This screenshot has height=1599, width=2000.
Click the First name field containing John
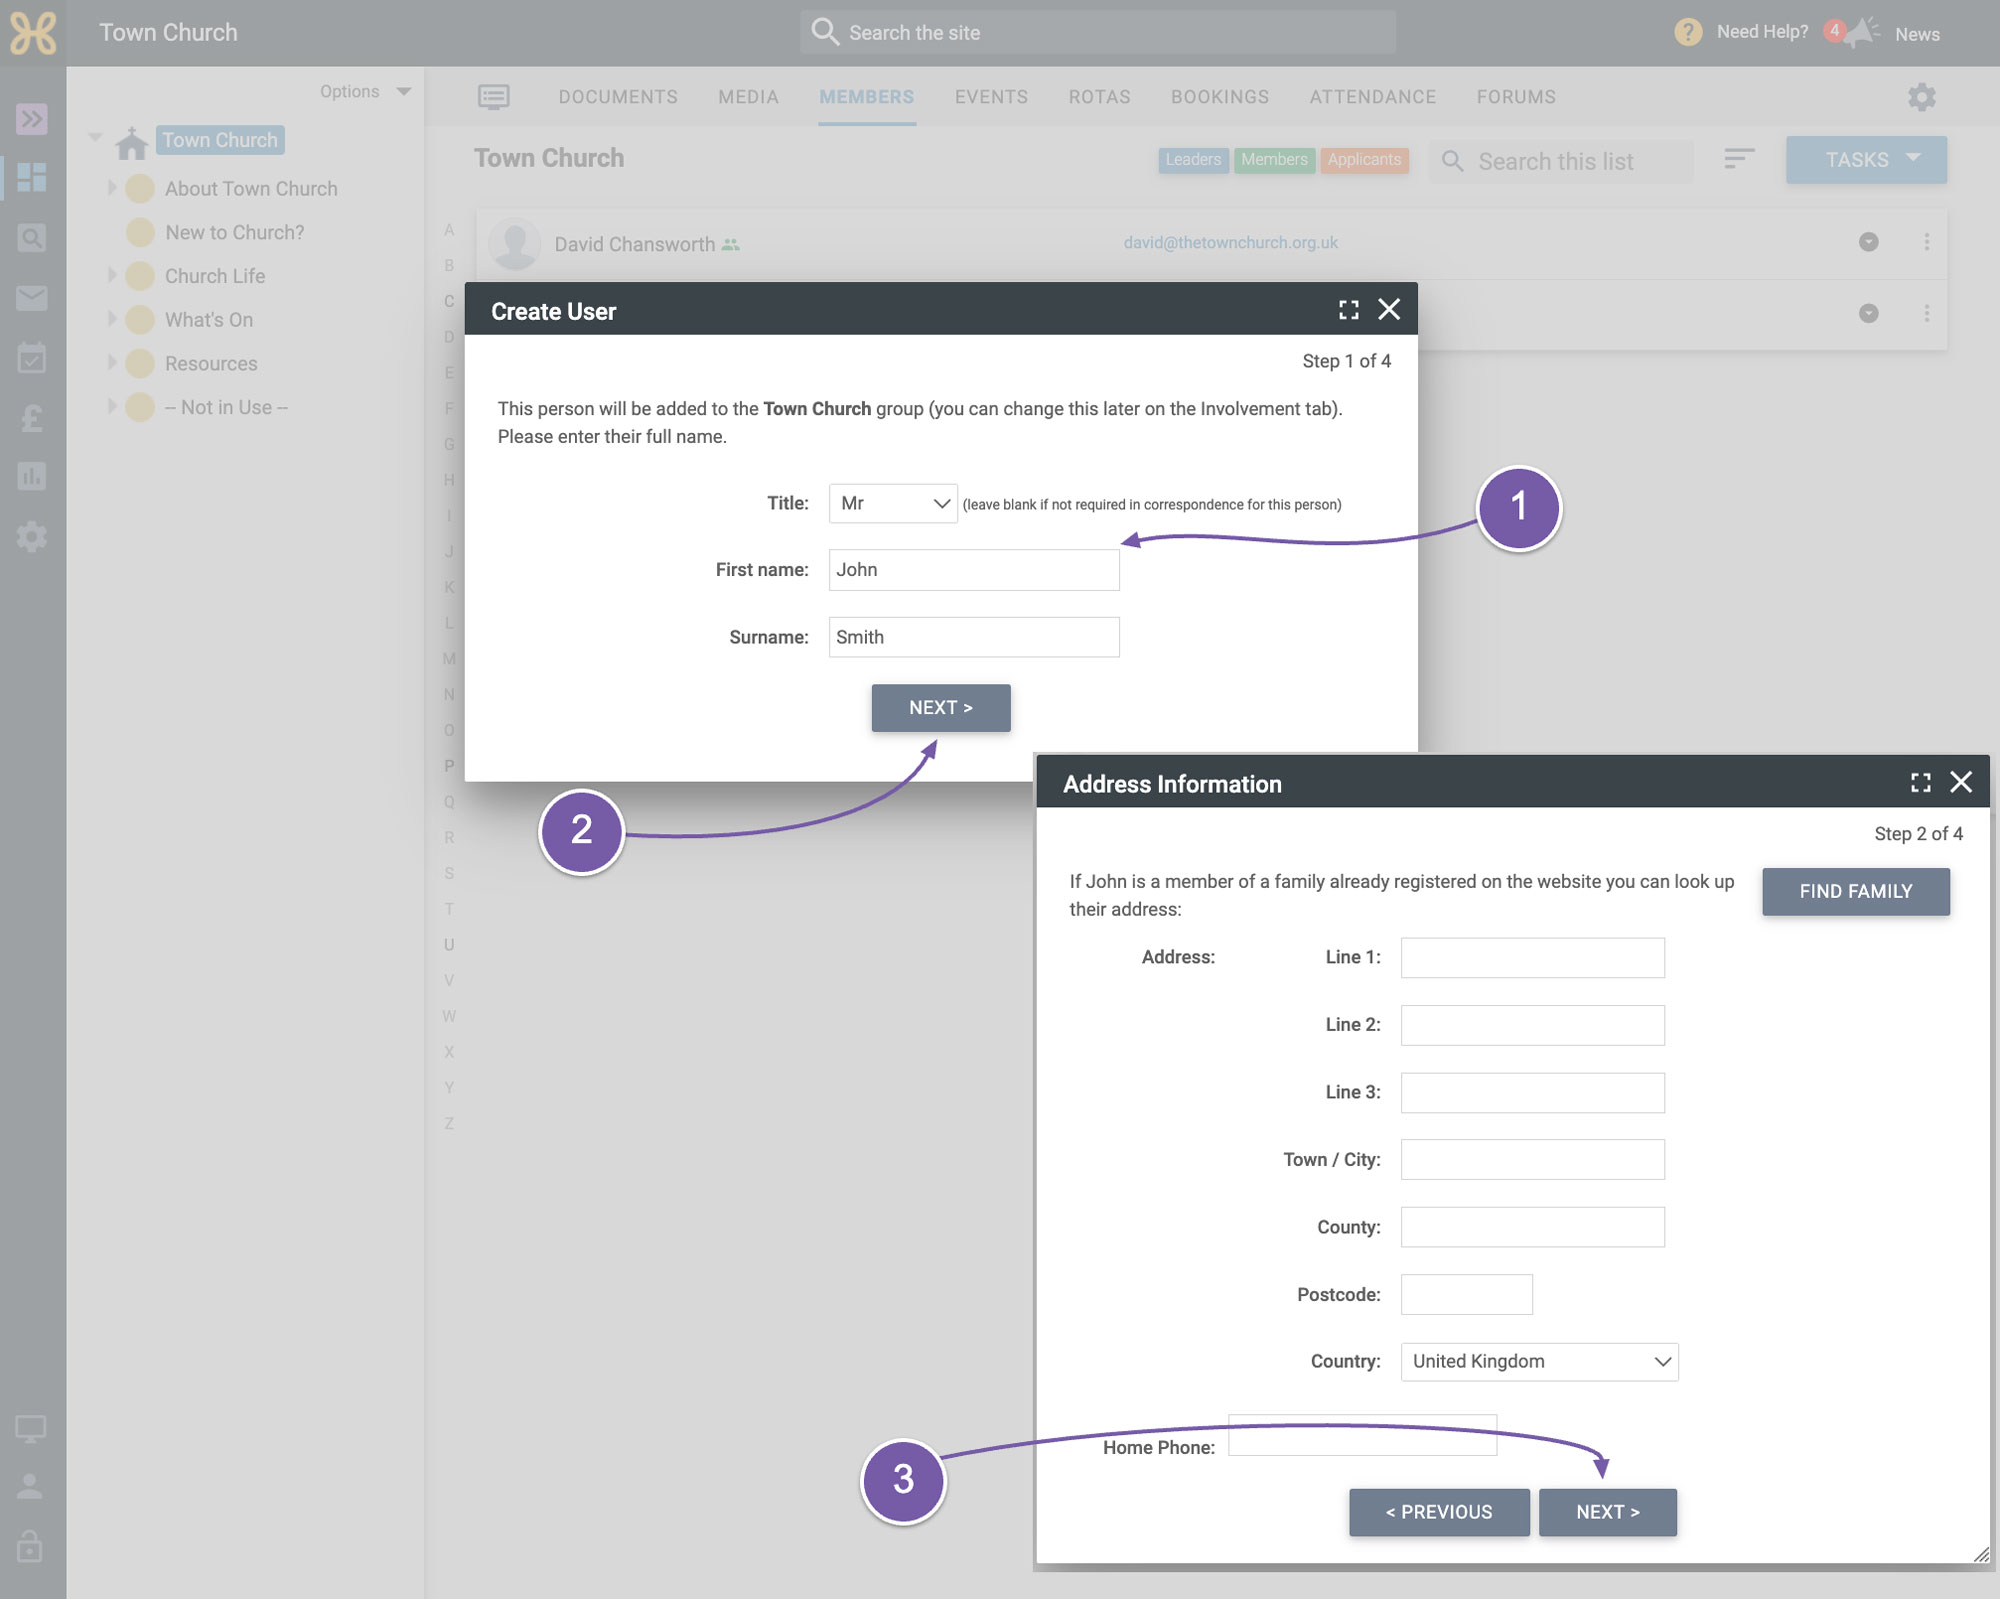tap(974, 570)
